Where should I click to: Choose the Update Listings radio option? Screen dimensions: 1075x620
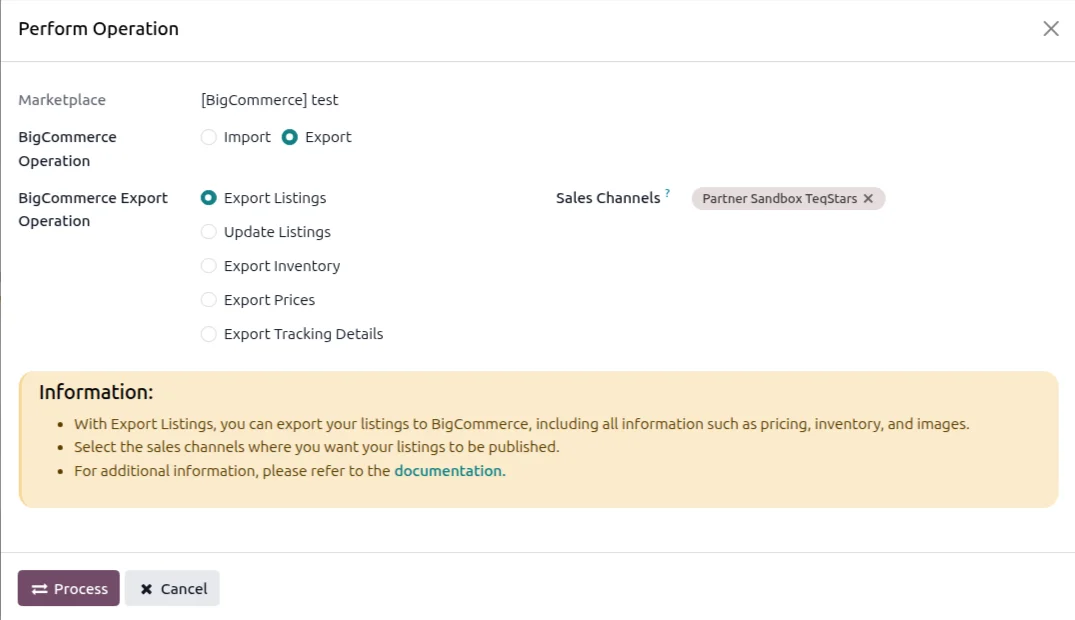pyautogui.click(x=208, y=232)
